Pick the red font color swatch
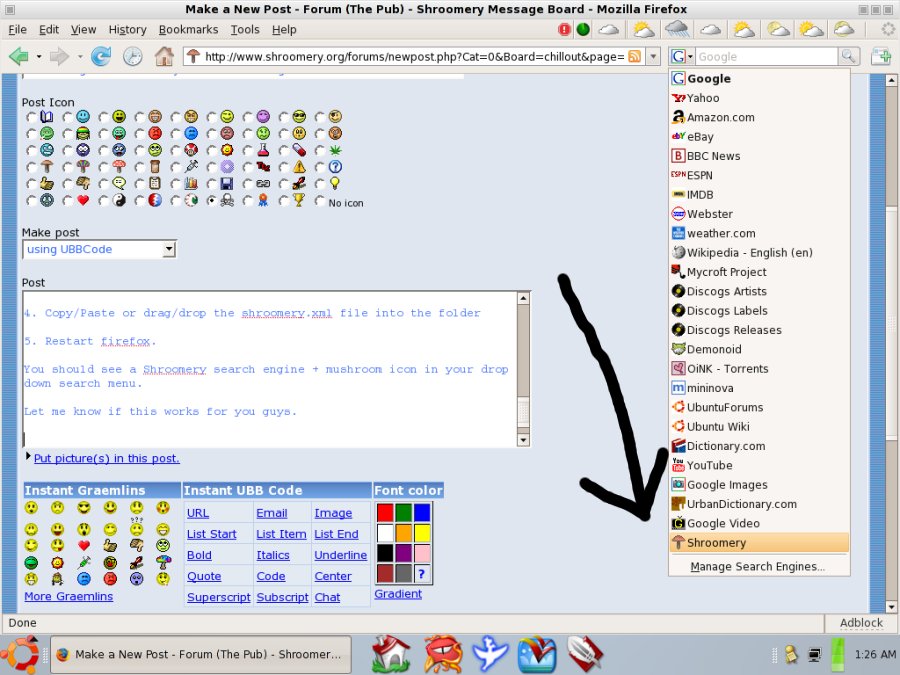The image size is (900, 675). coord(385,513)
